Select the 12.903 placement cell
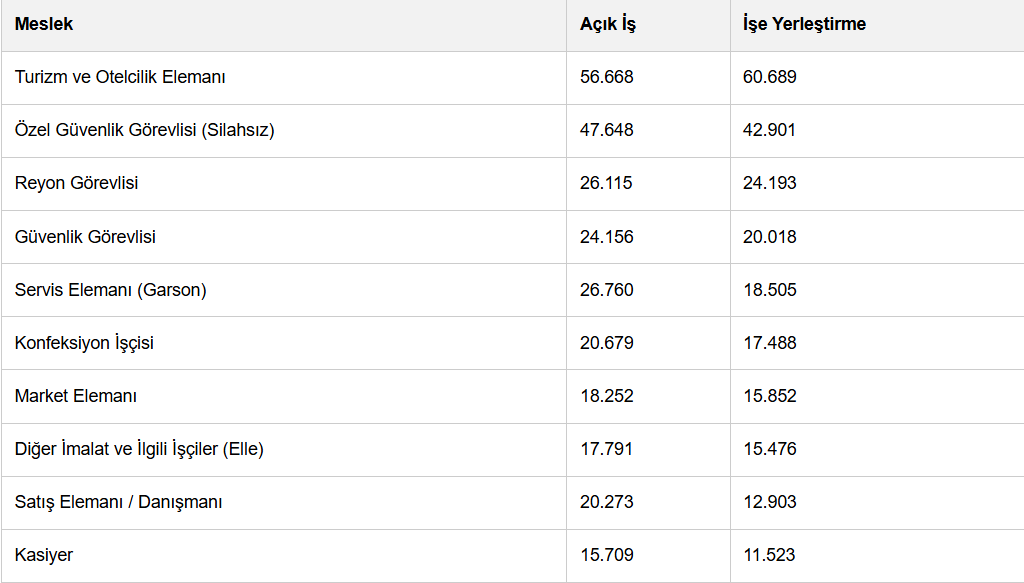The image size is (1024, 583). (877, 502)
